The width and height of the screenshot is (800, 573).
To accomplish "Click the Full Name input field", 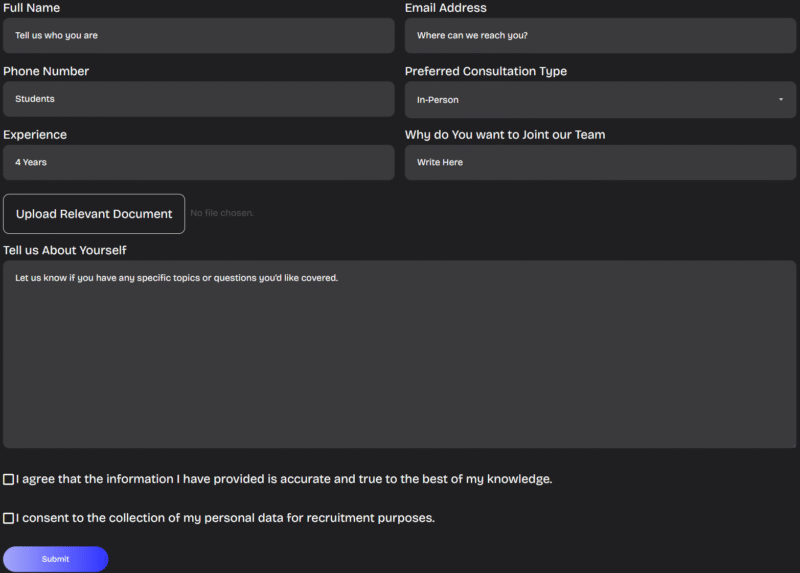I will coord(198,35).
